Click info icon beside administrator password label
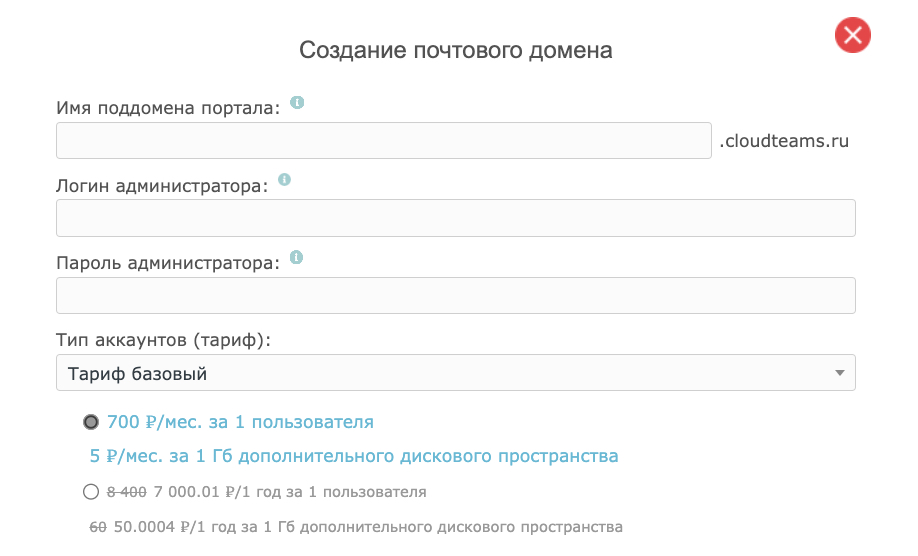This screenshot has width=918, height=556. (x=296, y=258)
